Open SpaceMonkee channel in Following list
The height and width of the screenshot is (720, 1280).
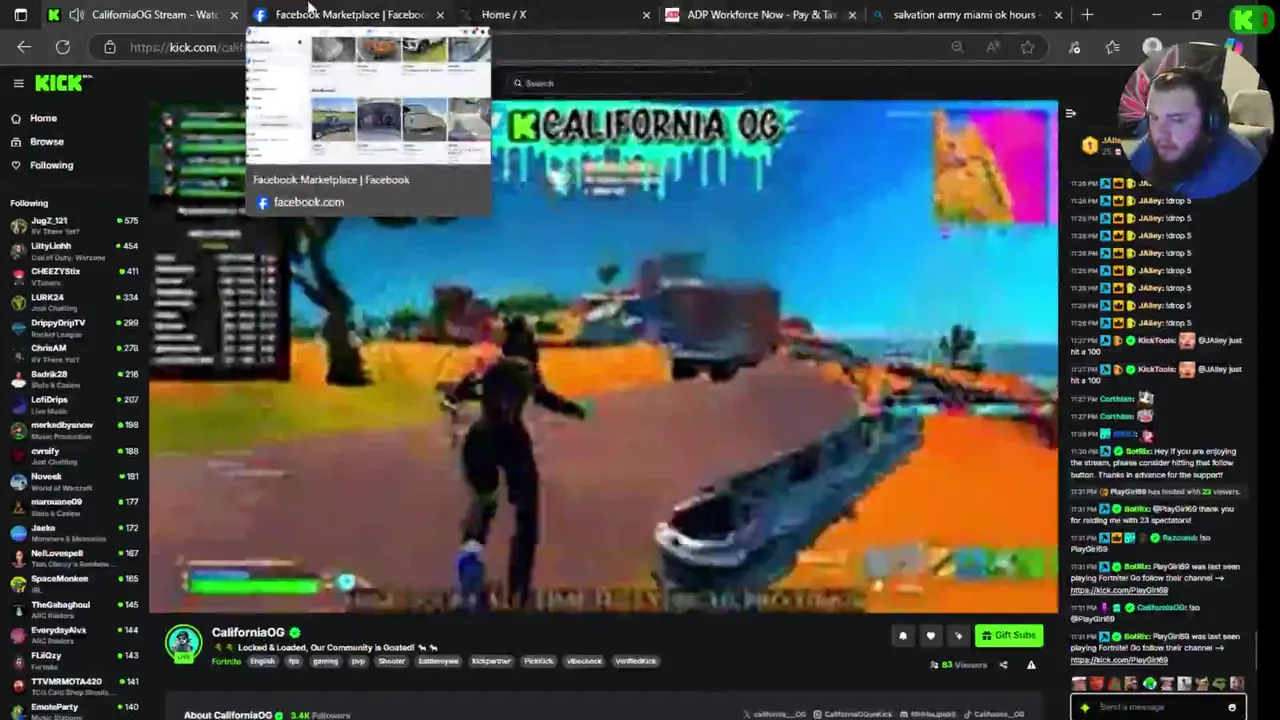(x=74, y=584)
